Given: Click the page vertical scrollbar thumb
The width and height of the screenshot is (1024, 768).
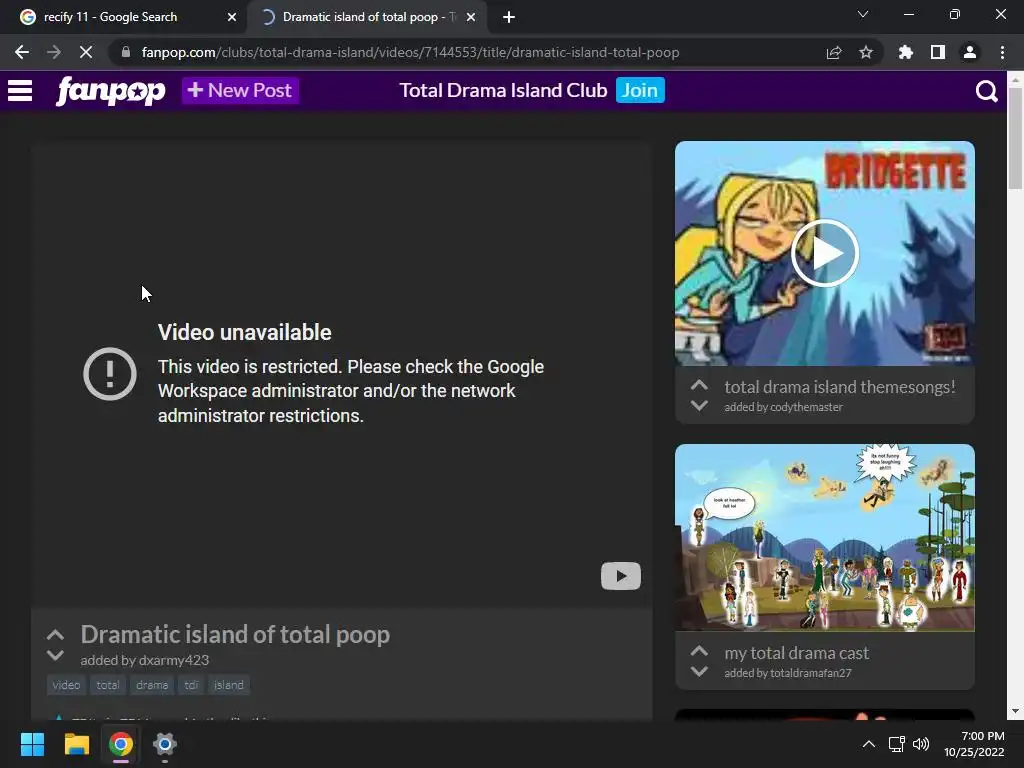Looking at the screenshot, I should (x=1015, y=138).
